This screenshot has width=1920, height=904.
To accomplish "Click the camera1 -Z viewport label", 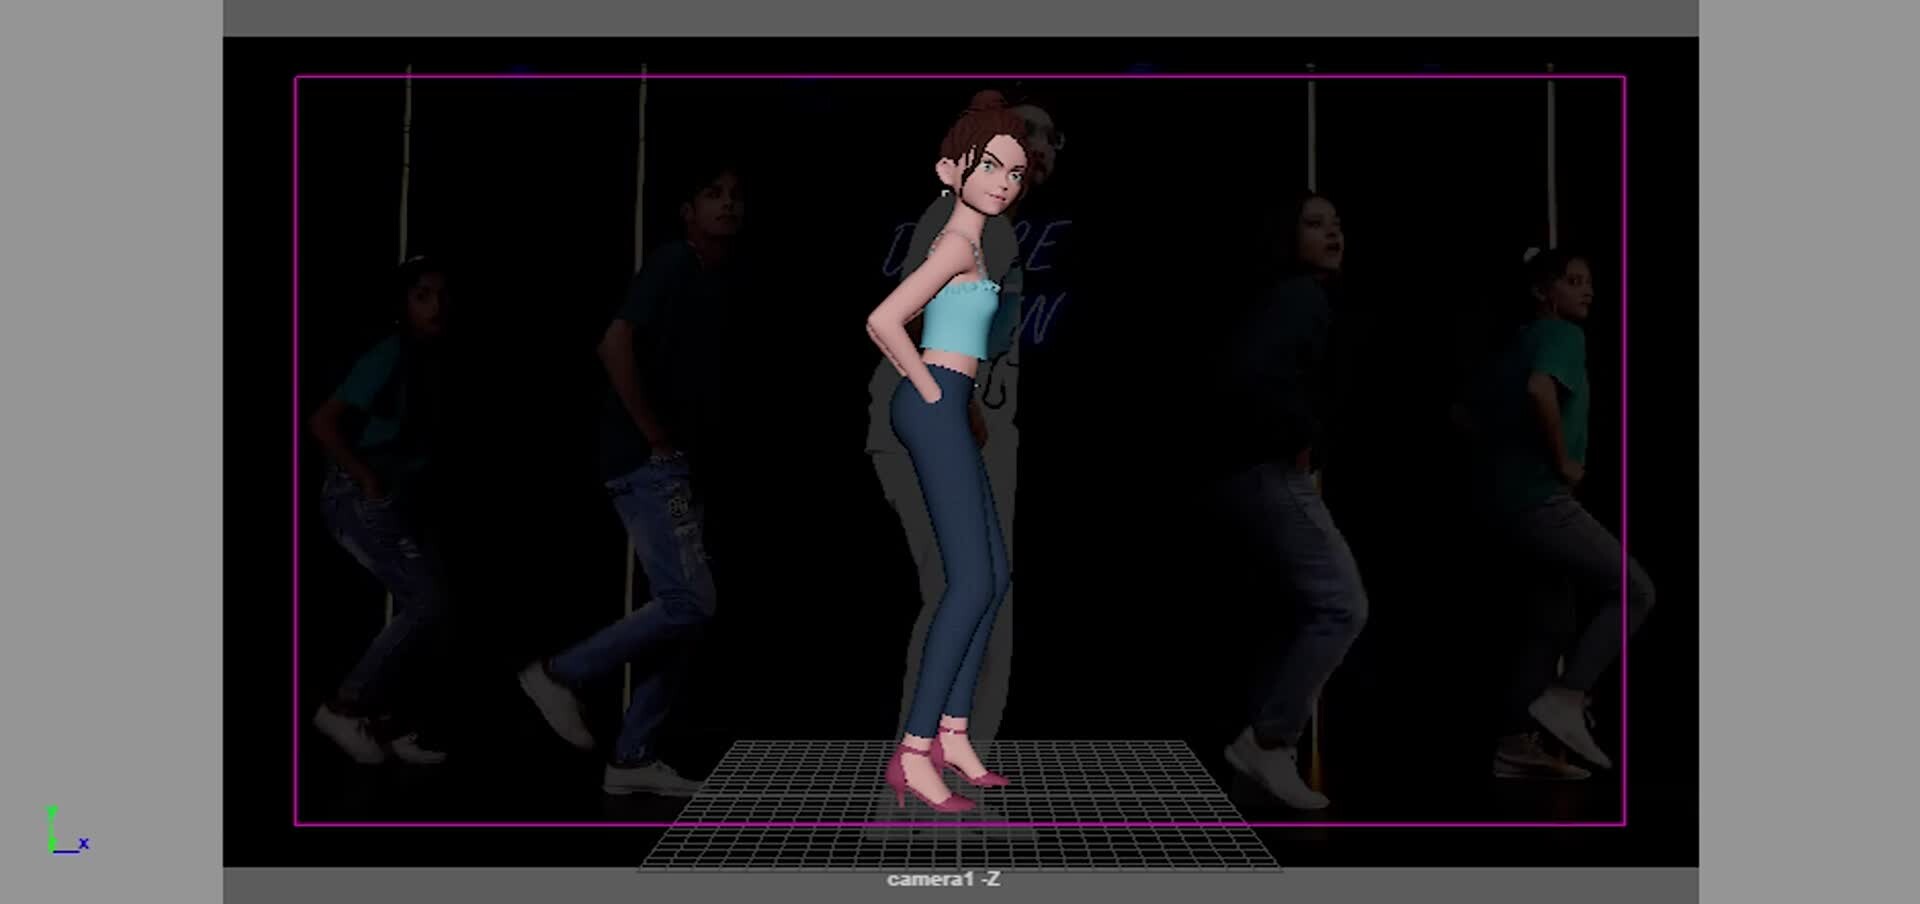I will pyautogui.click(x=944, y=881).
